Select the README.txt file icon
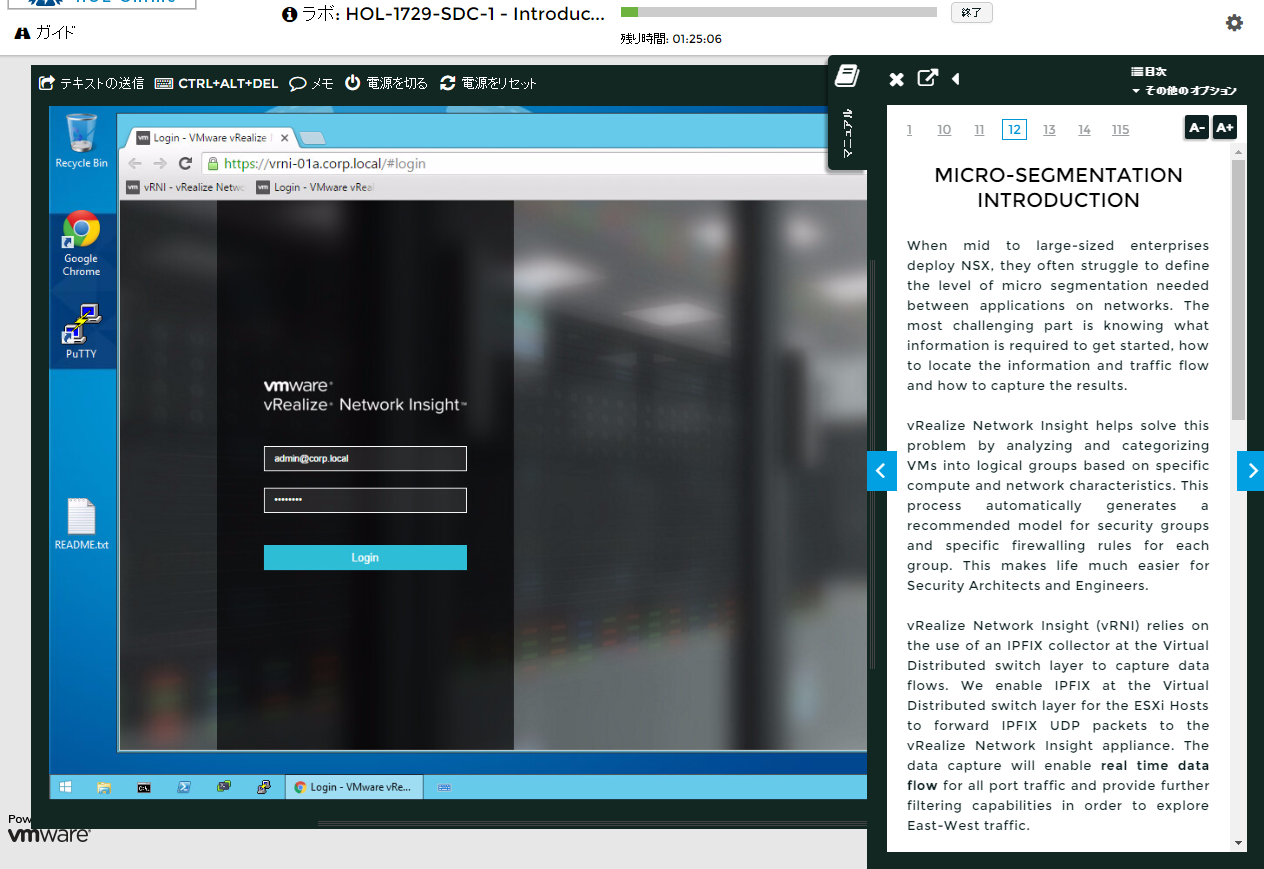This screenshot has width=1264, height=869. point(81,524)
